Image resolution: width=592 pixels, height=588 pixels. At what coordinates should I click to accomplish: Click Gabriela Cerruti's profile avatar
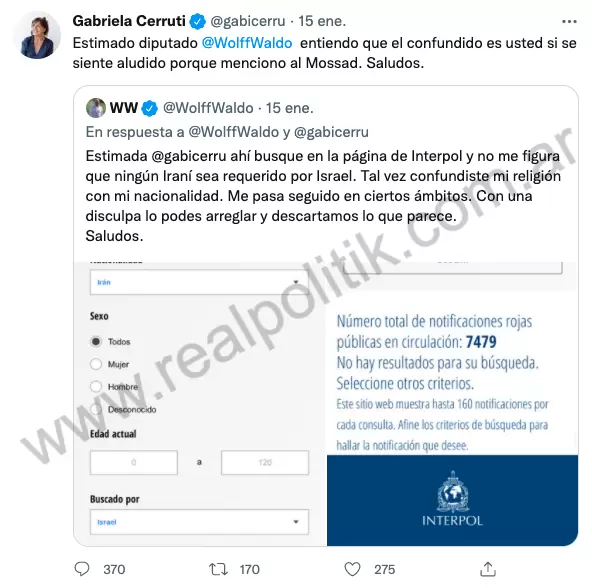tap(37, 35)
